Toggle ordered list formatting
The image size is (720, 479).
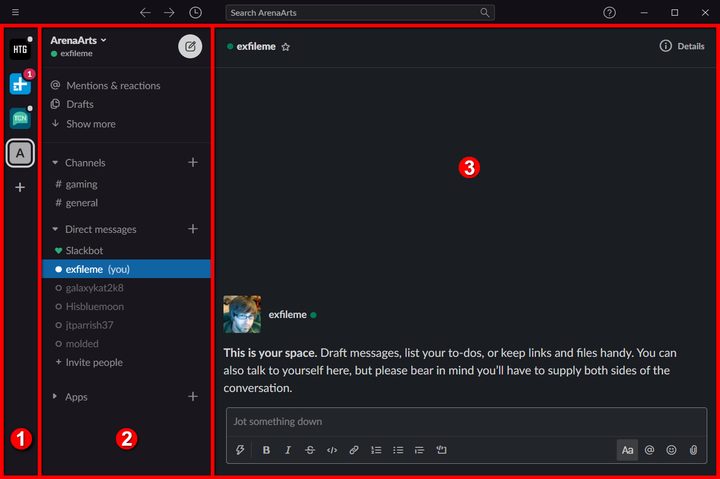pyautogui.click(x=376, y=450)
